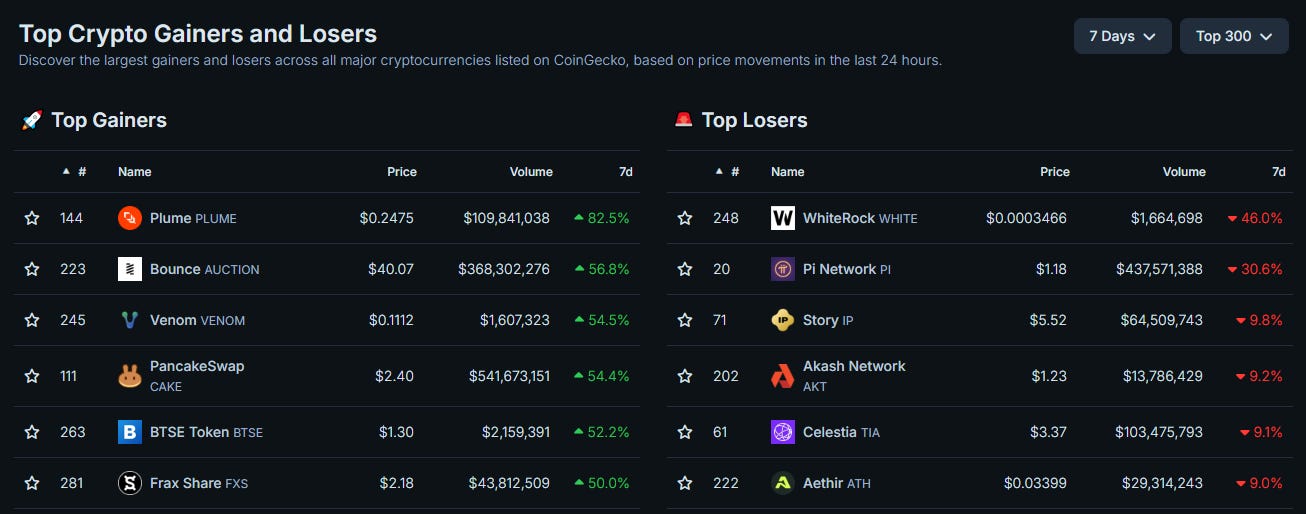Screen dimensions: 1306x514
Task: Click the Frax Share logo
Action: pyautogui.click(x=130, y=483)
